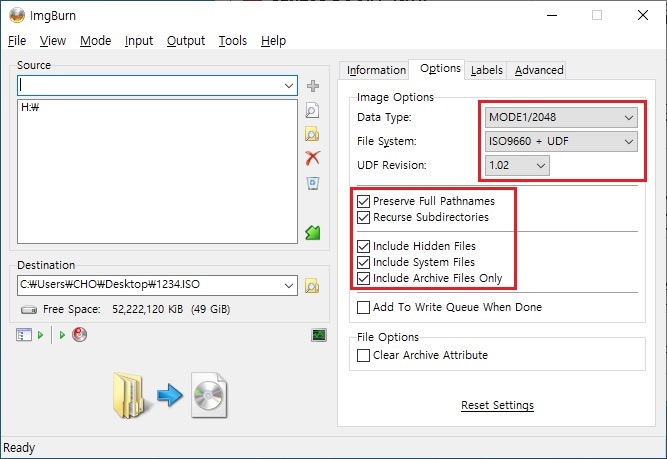The width and height of the screenshot is (667, 459).
Task: Click the ImgBurn title bar app icon
Action: [17, 15]
